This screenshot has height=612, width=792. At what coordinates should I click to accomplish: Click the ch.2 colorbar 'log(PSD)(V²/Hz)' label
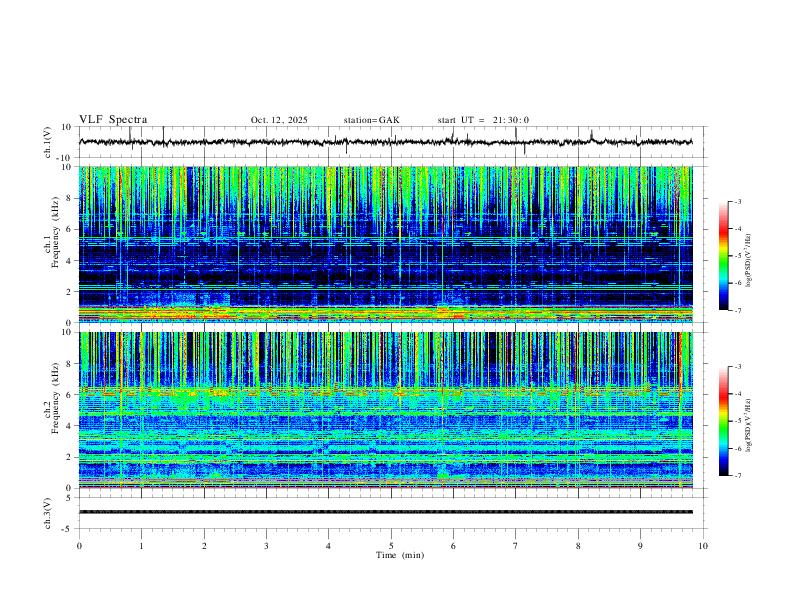click(x=748, y=426)
